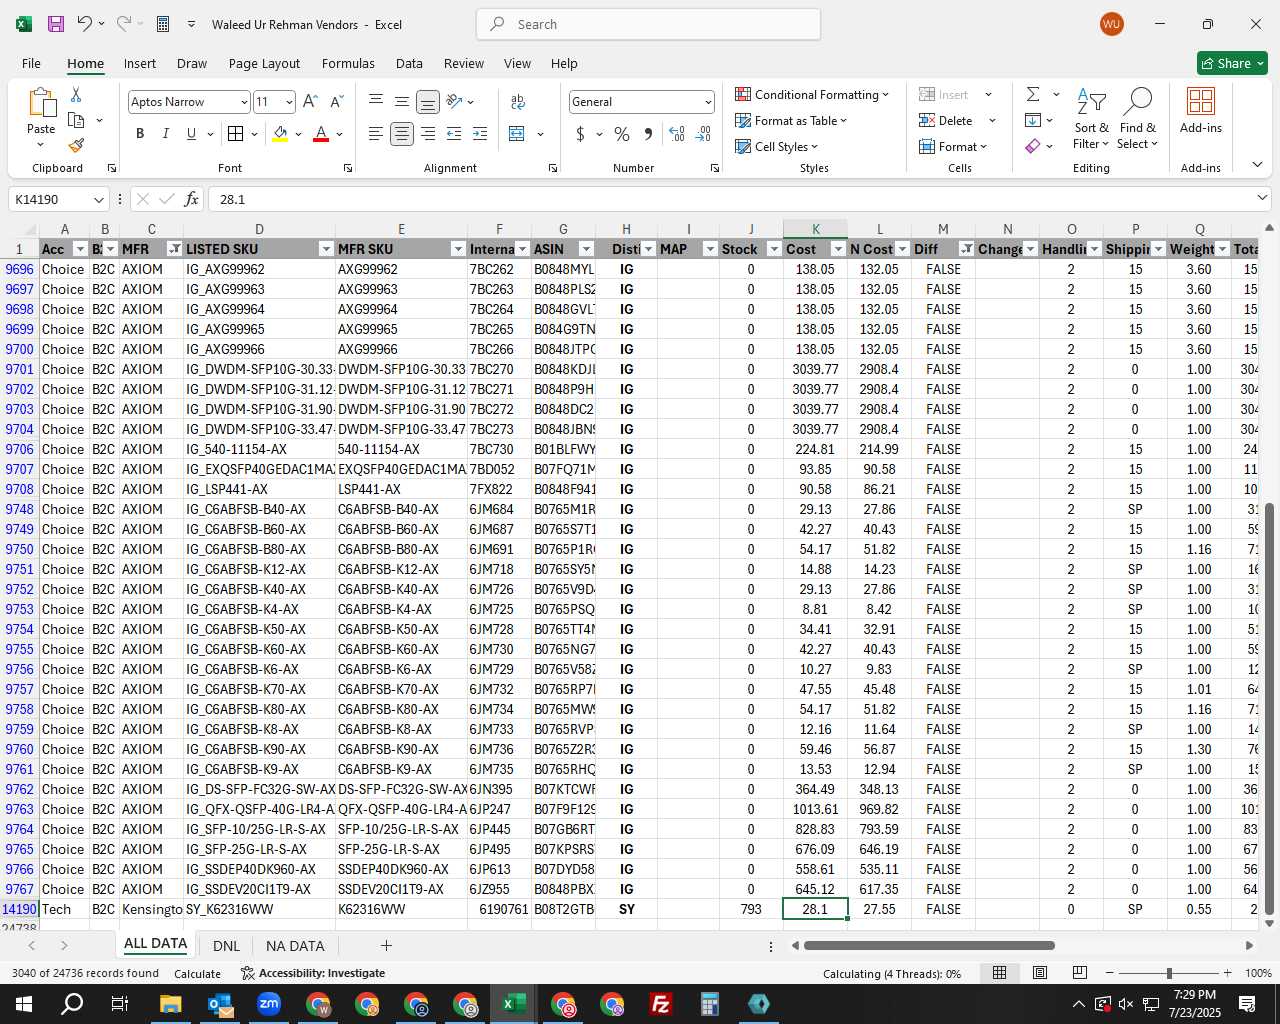Apply the red Font Color swatch
This screenshot has height=1024, width=1280.
321,134
